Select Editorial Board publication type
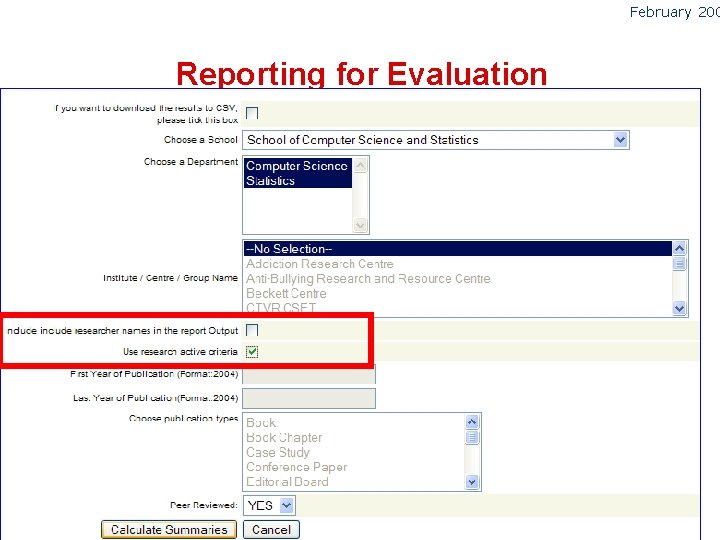The width and height of the screenshot is (720, 540). click(354, 482)
